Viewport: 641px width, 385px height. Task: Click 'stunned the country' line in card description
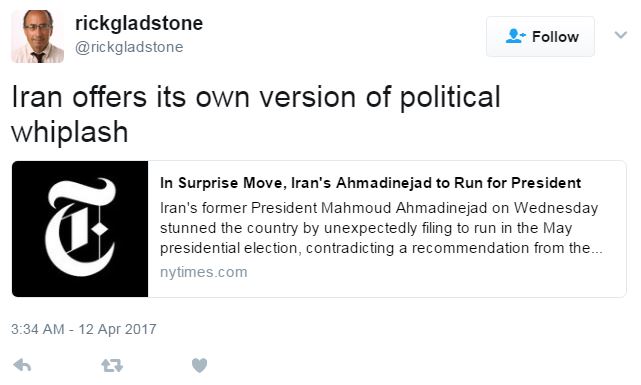[366, 228]
